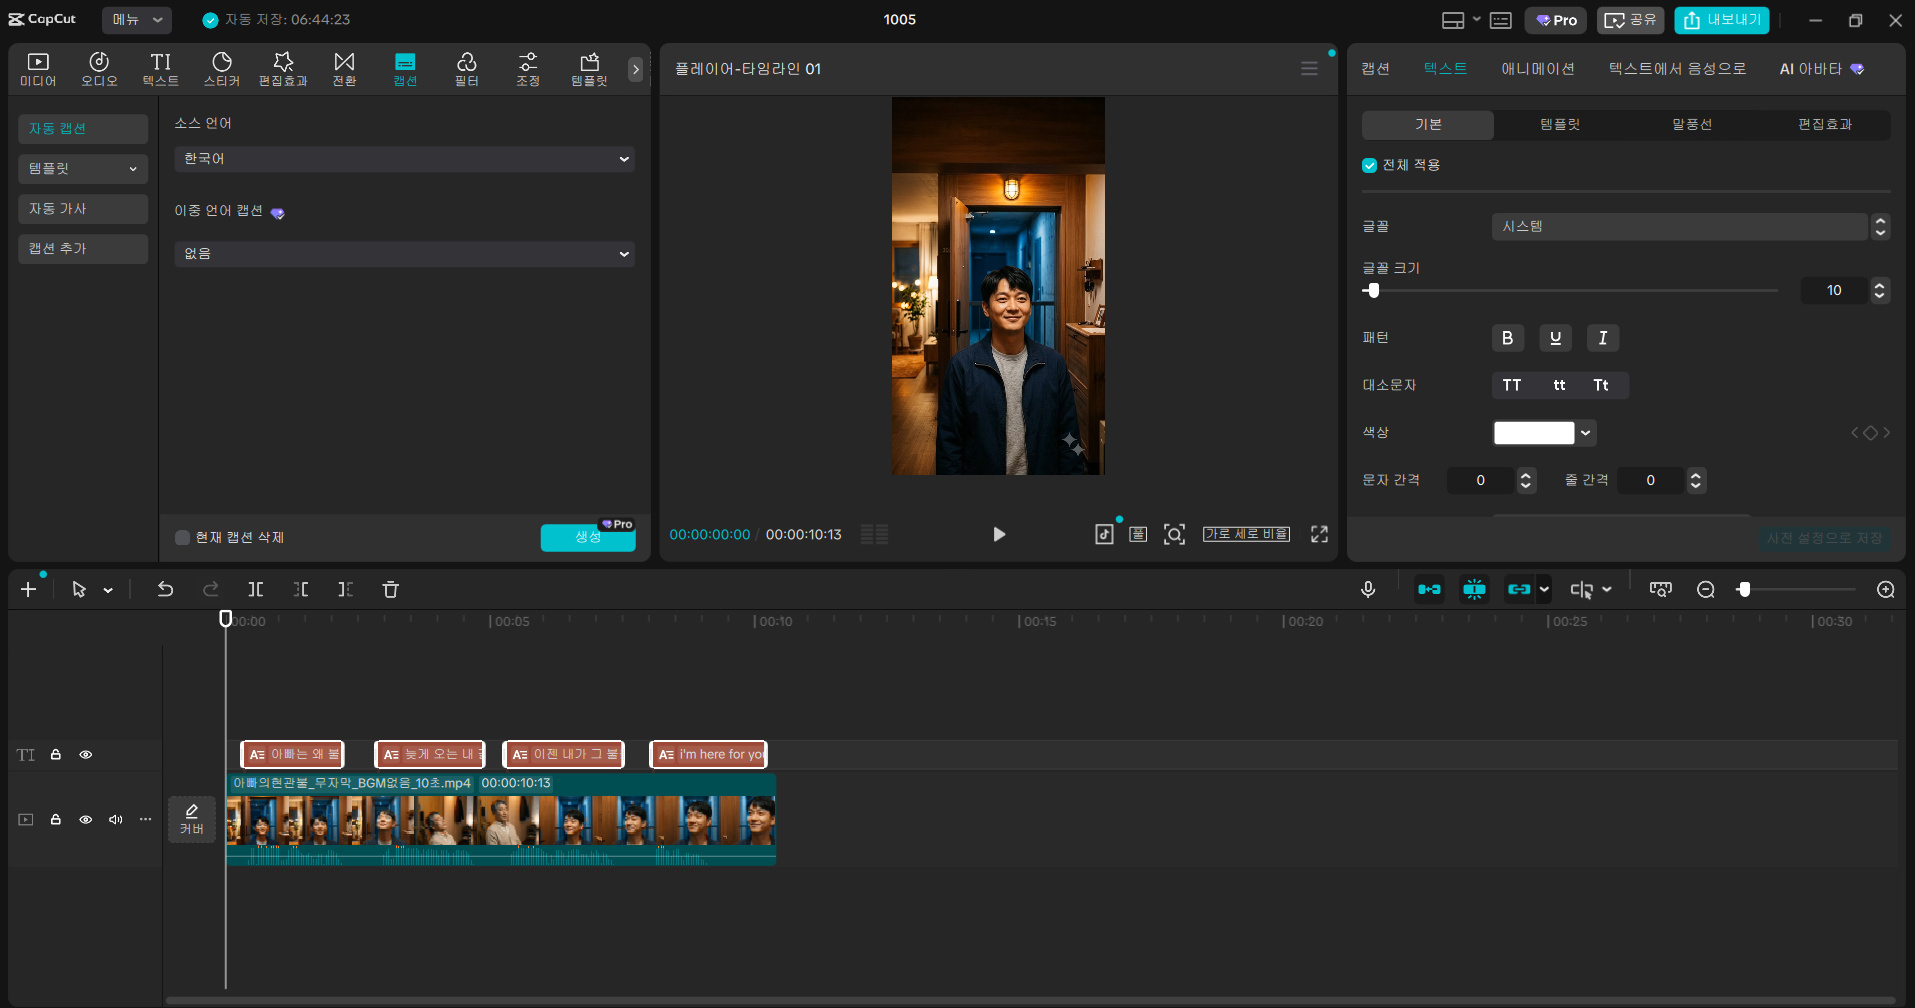Open the 조정 (Adjustment) panel

(528, 69)
